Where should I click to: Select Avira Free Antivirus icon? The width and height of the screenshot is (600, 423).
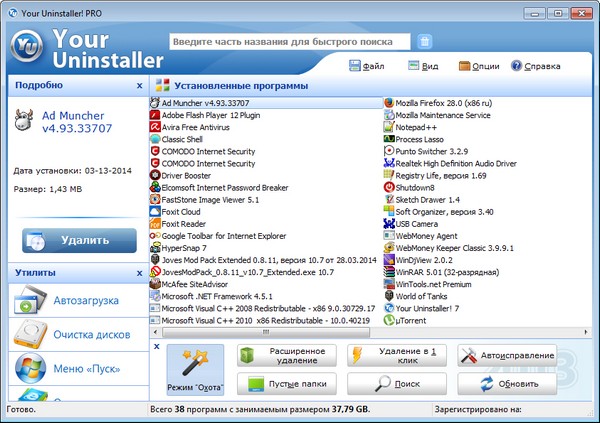(155, 127)
